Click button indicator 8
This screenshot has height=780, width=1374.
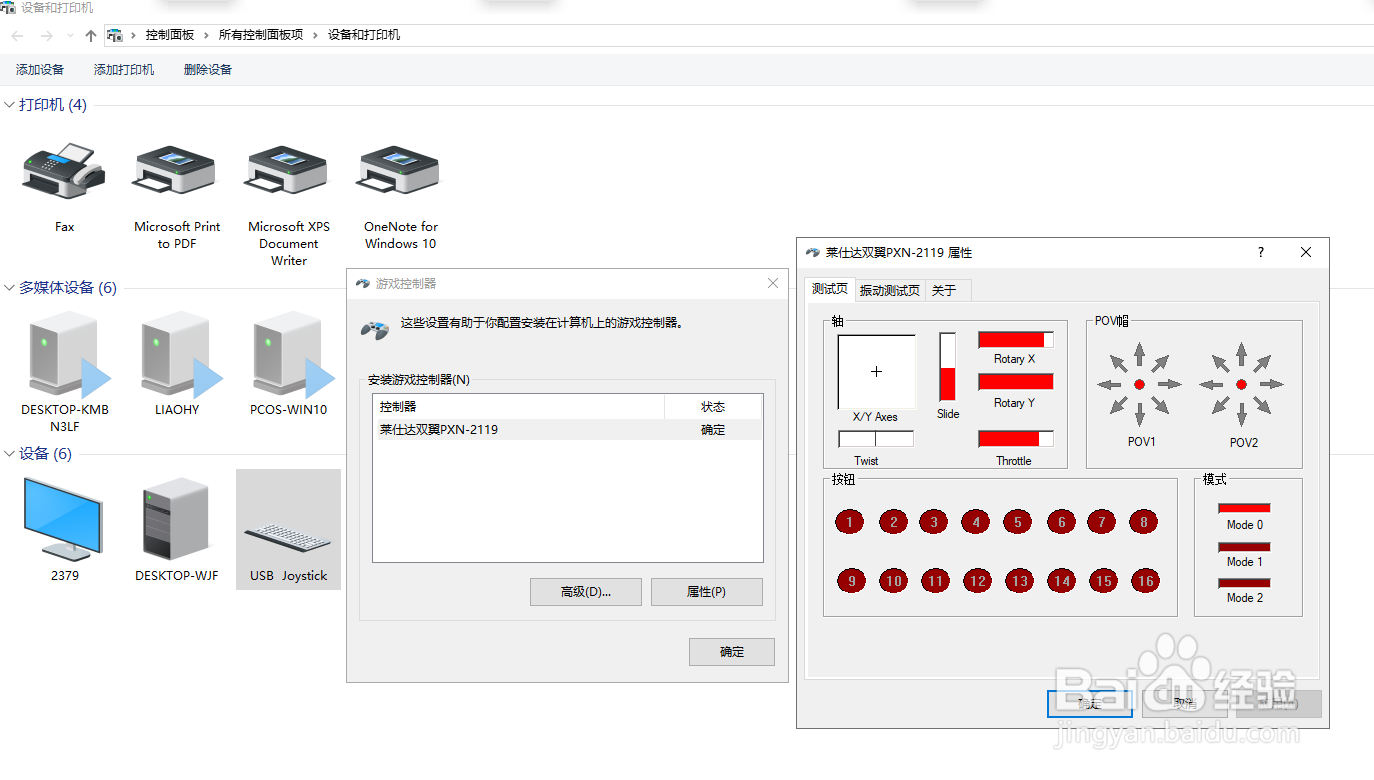tap(1143, 521)
